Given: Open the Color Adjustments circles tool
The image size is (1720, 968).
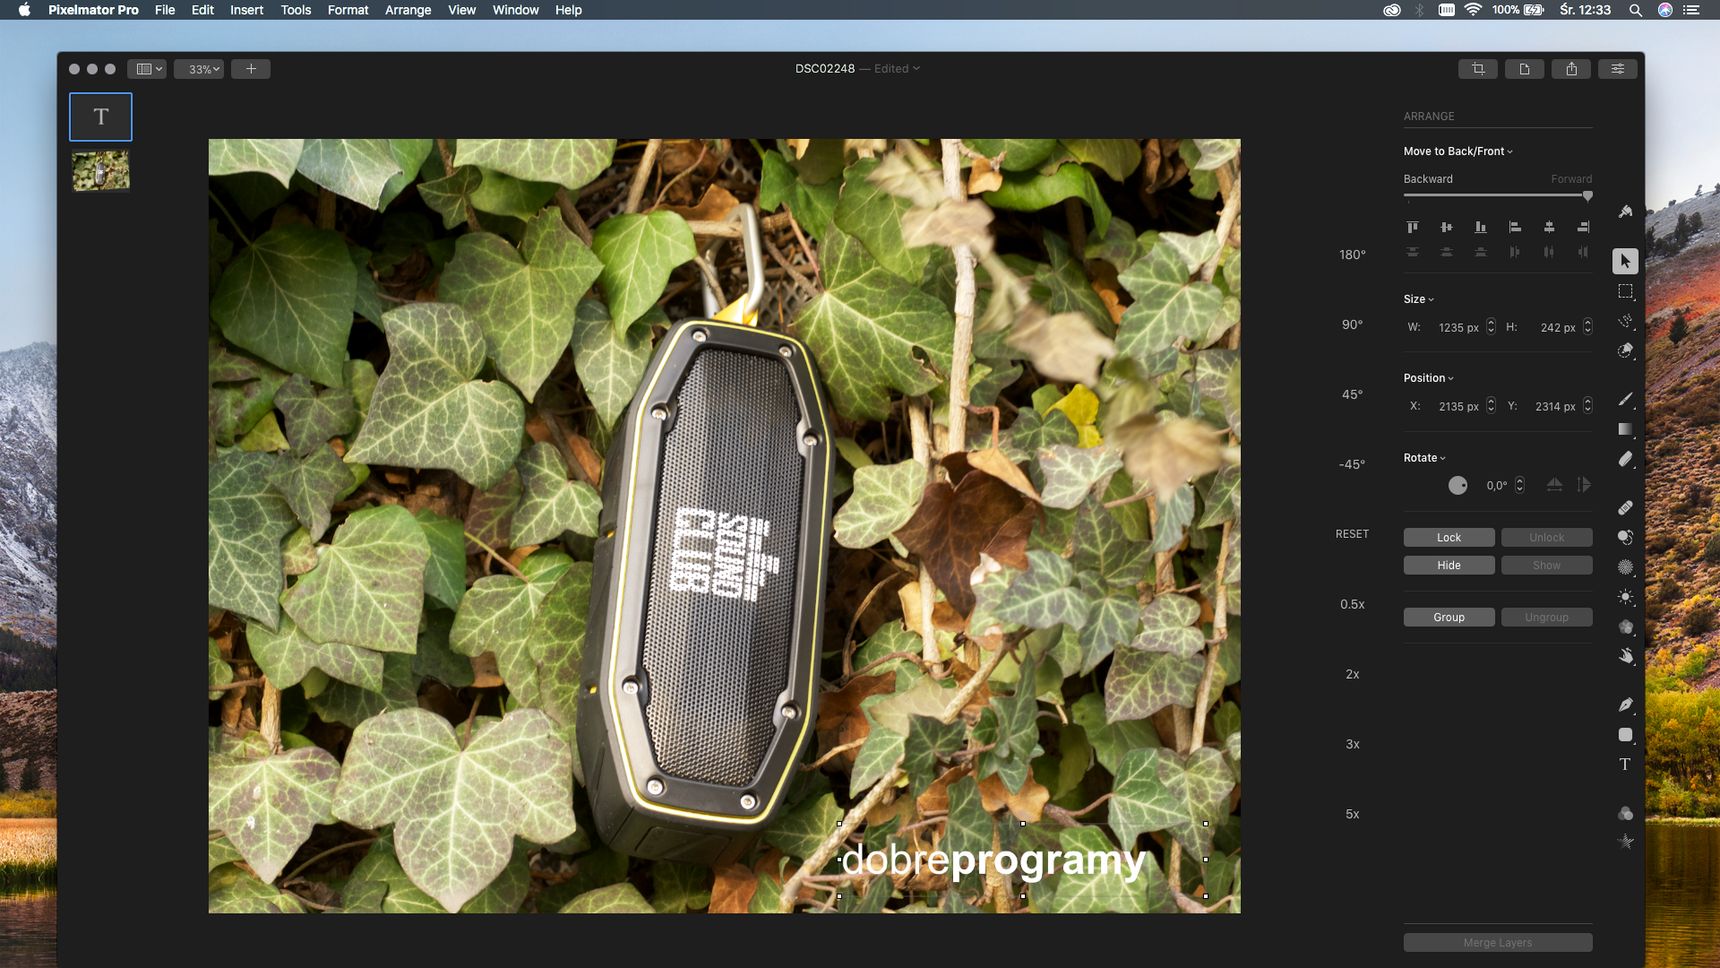Looking at the screenshot, I should pos(1625,813).
